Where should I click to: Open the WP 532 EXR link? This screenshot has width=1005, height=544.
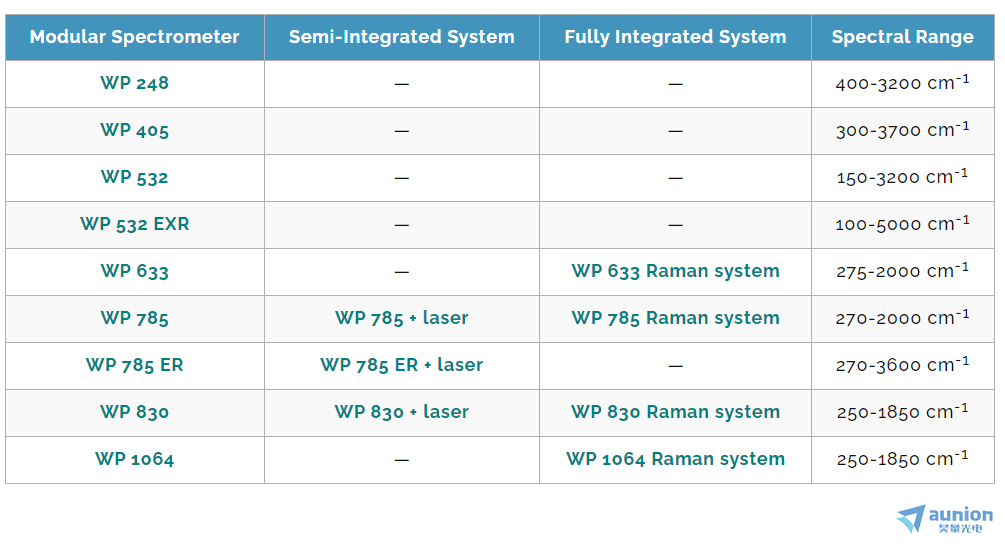click(x=135, y=224)
